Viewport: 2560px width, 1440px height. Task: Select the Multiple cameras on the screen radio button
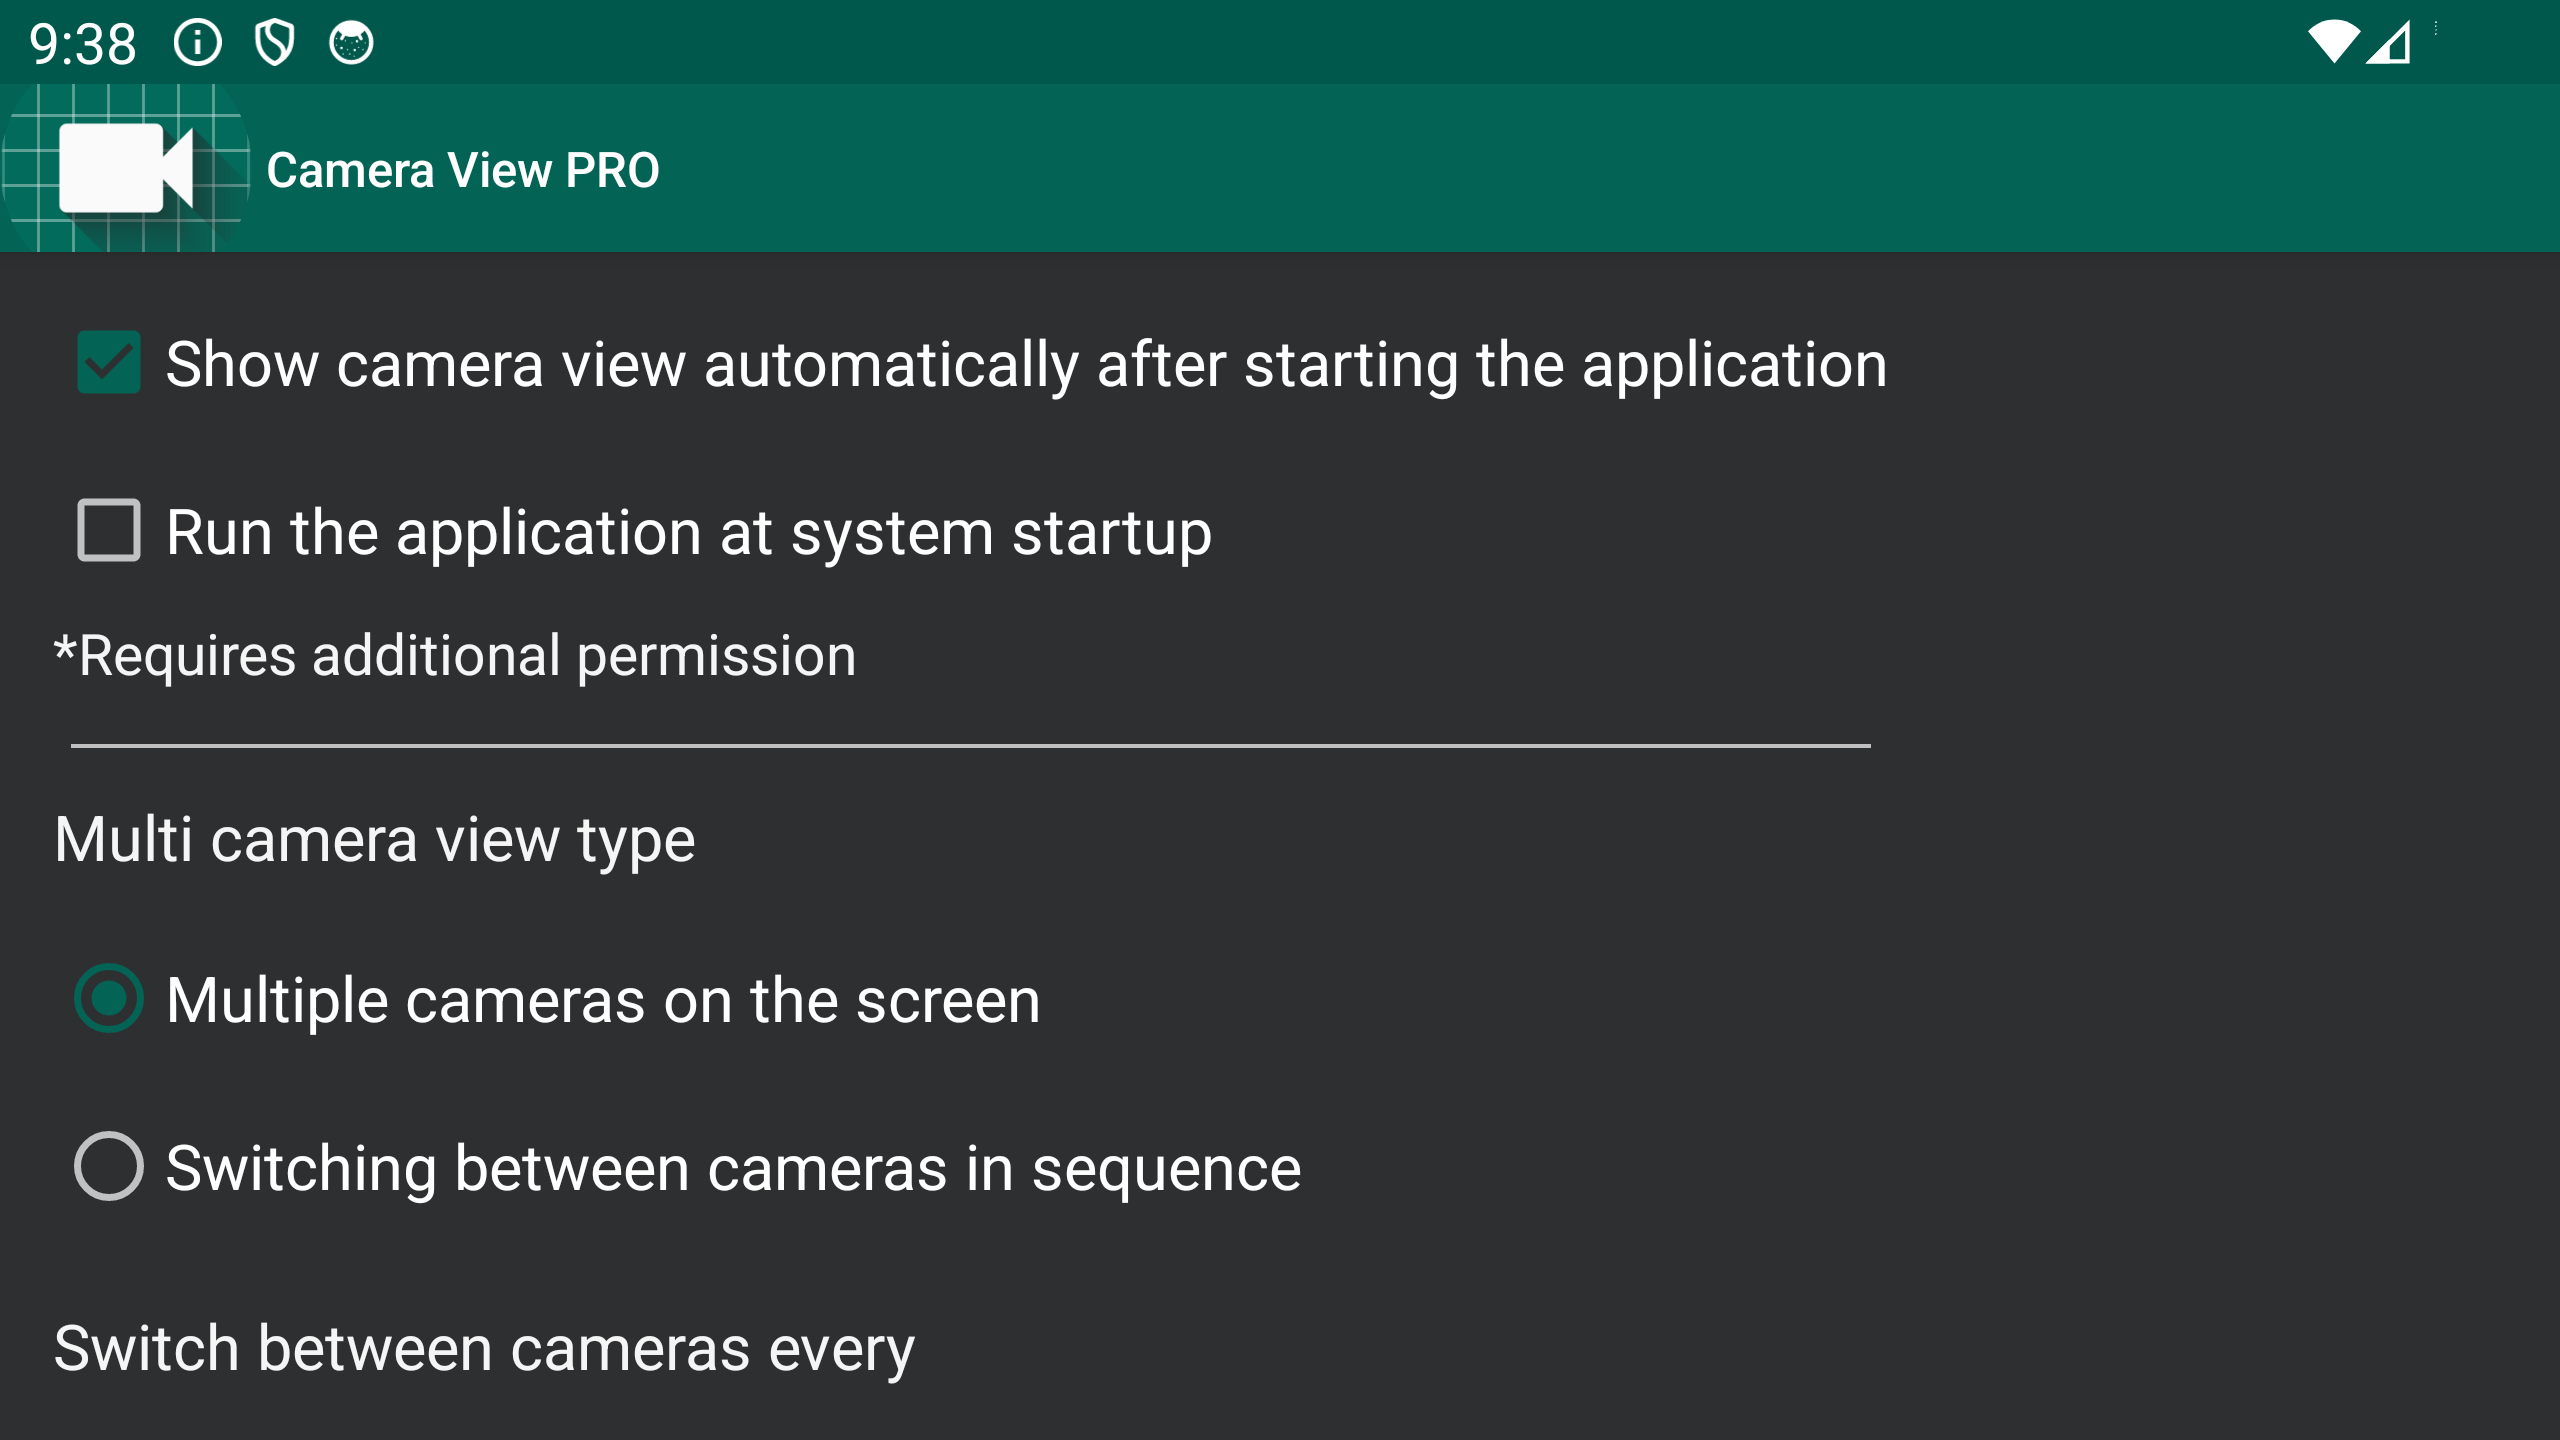[109, 999]
